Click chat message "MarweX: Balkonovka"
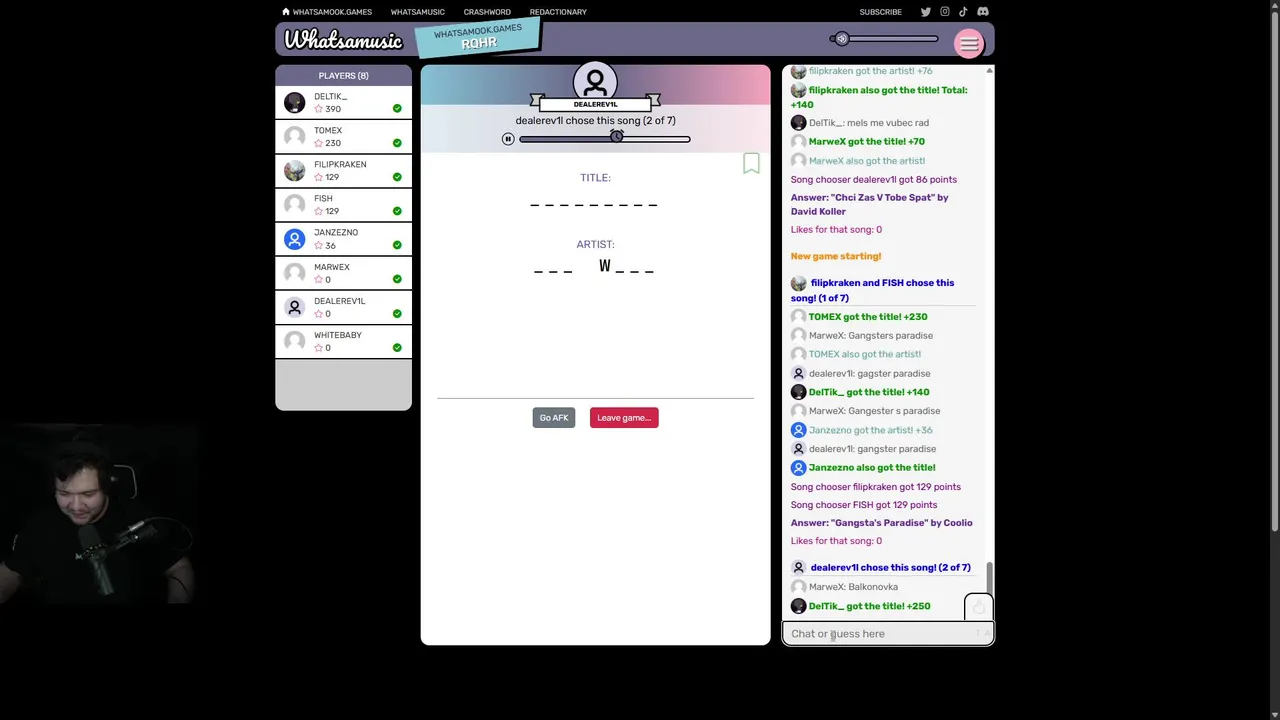 click(x=853, y=587)
